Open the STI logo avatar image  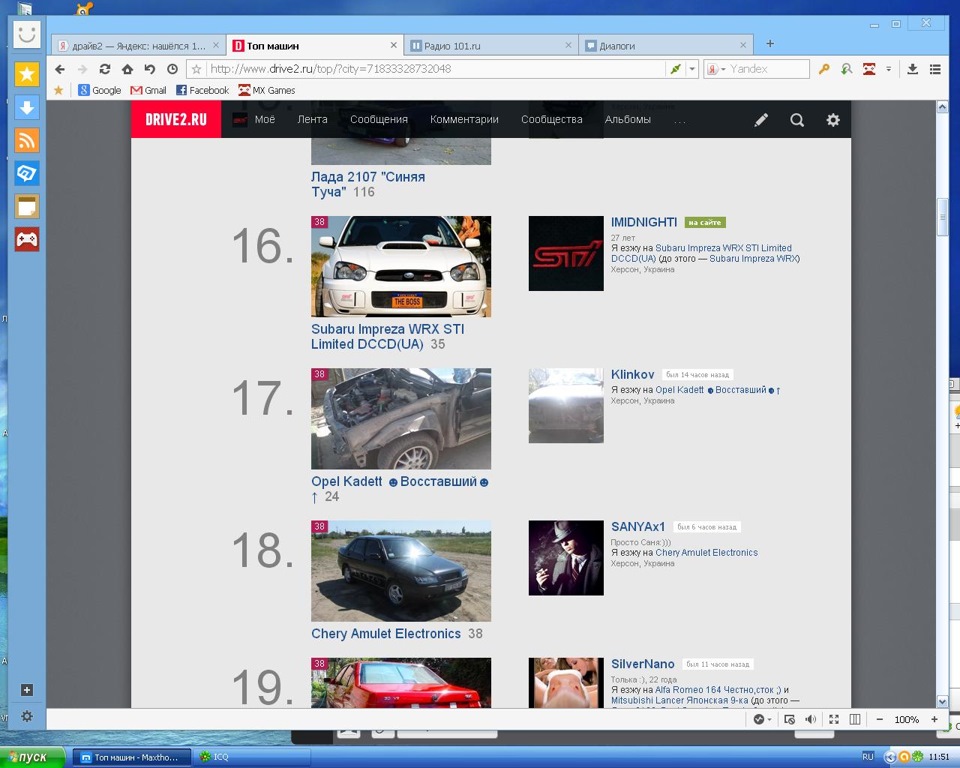[566, 254]
